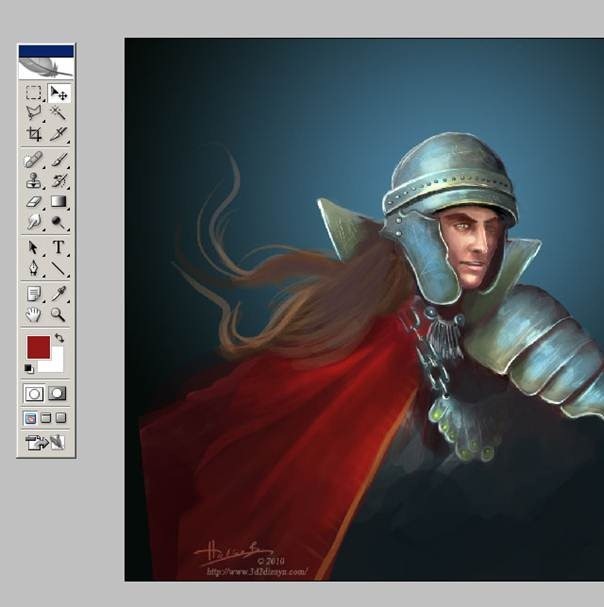Screen dimensions: 604x607
Task: Select the Eyedropper tool
Action: [59, 293]
